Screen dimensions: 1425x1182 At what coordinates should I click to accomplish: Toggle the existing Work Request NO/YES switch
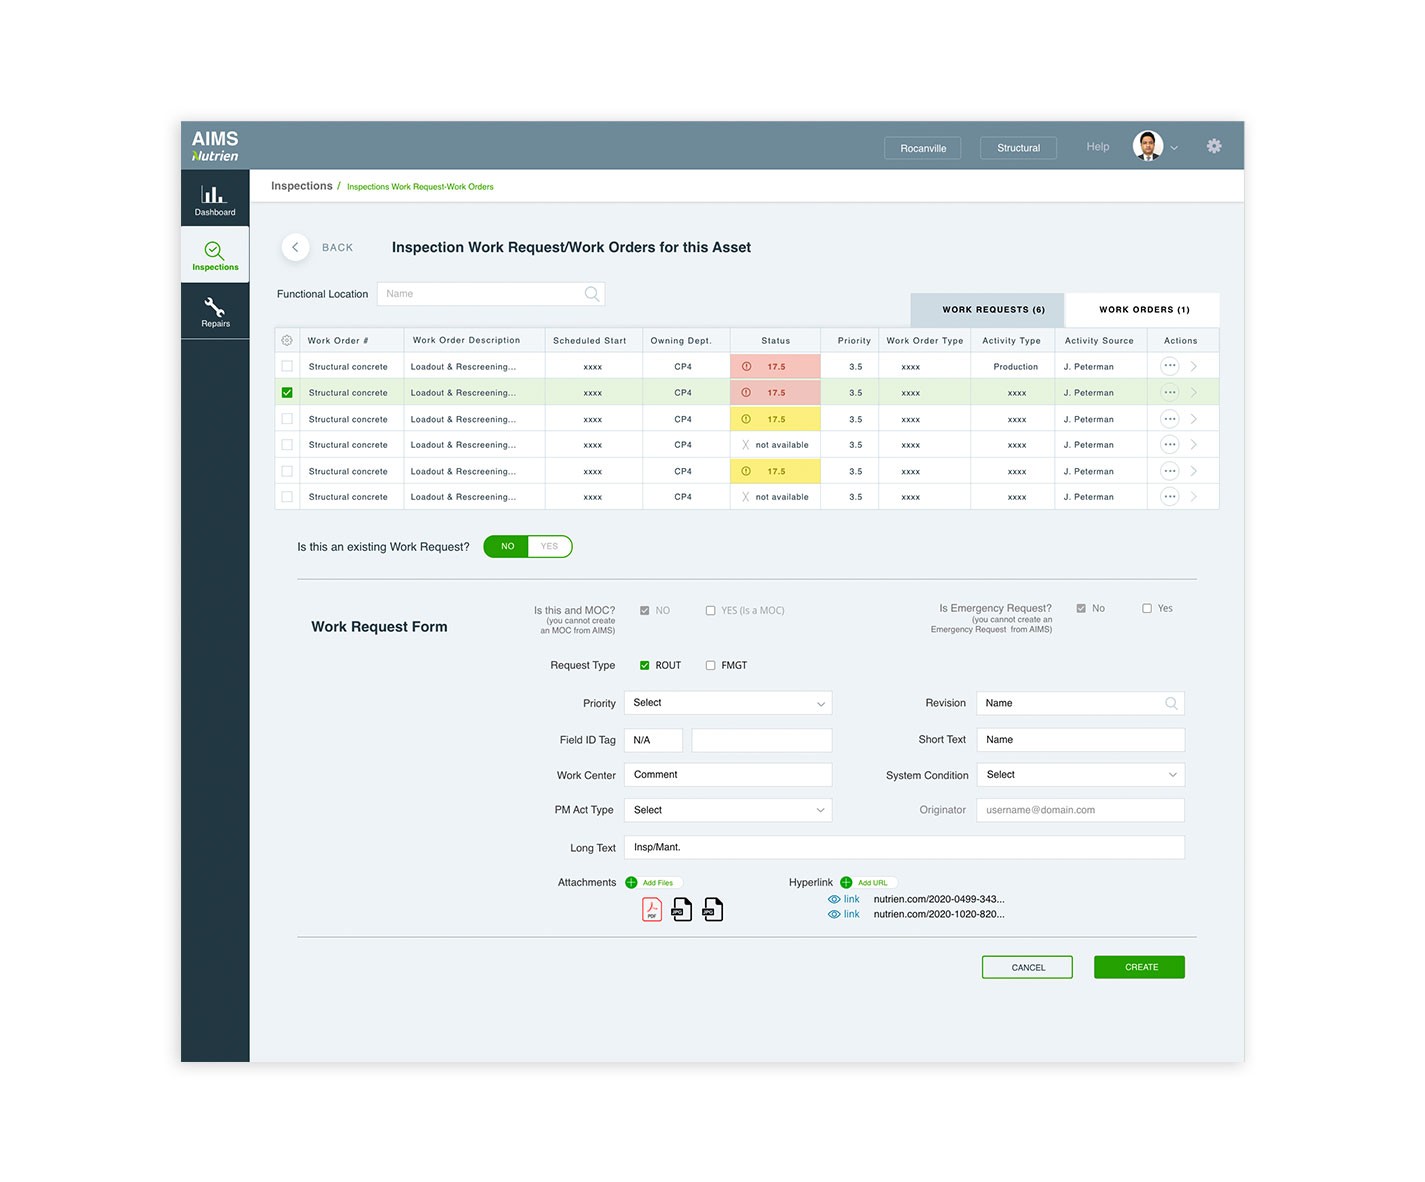pos(528,546)
